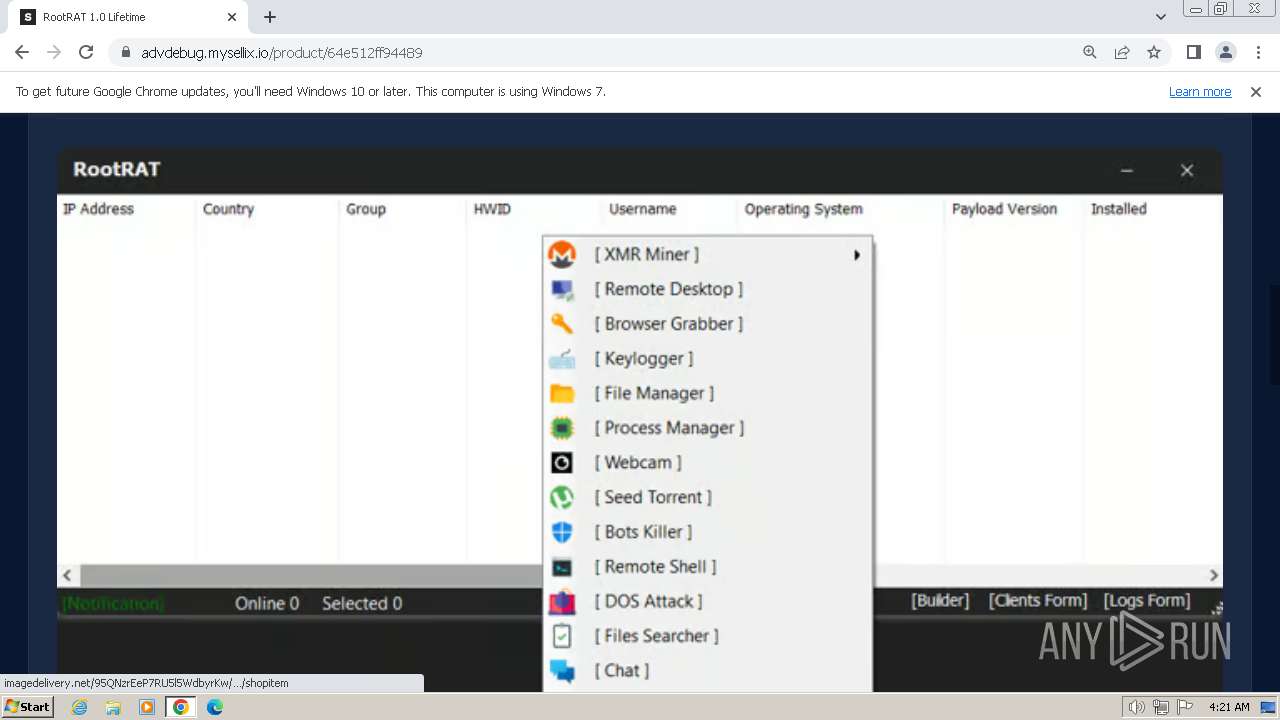Click the Remote Desktop monitor icon
This screenshot has height=720, width=1280.
click(562, 290)
